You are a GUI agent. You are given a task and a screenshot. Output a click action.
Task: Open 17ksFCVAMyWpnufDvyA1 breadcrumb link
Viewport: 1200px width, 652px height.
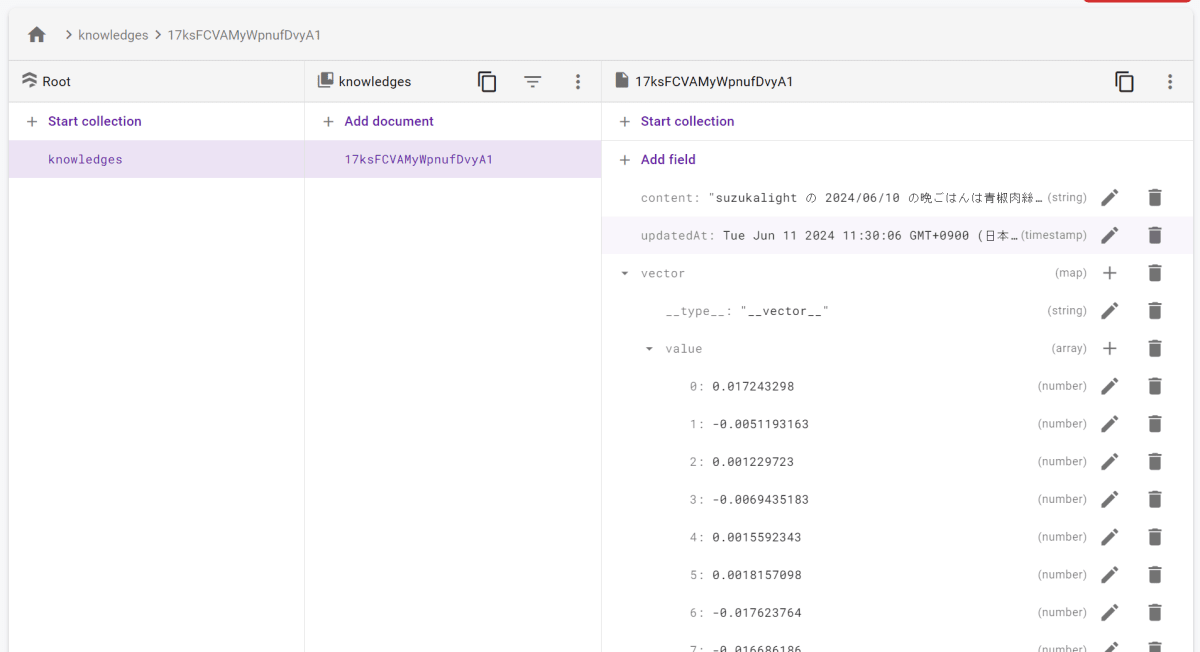pos(244,35)
